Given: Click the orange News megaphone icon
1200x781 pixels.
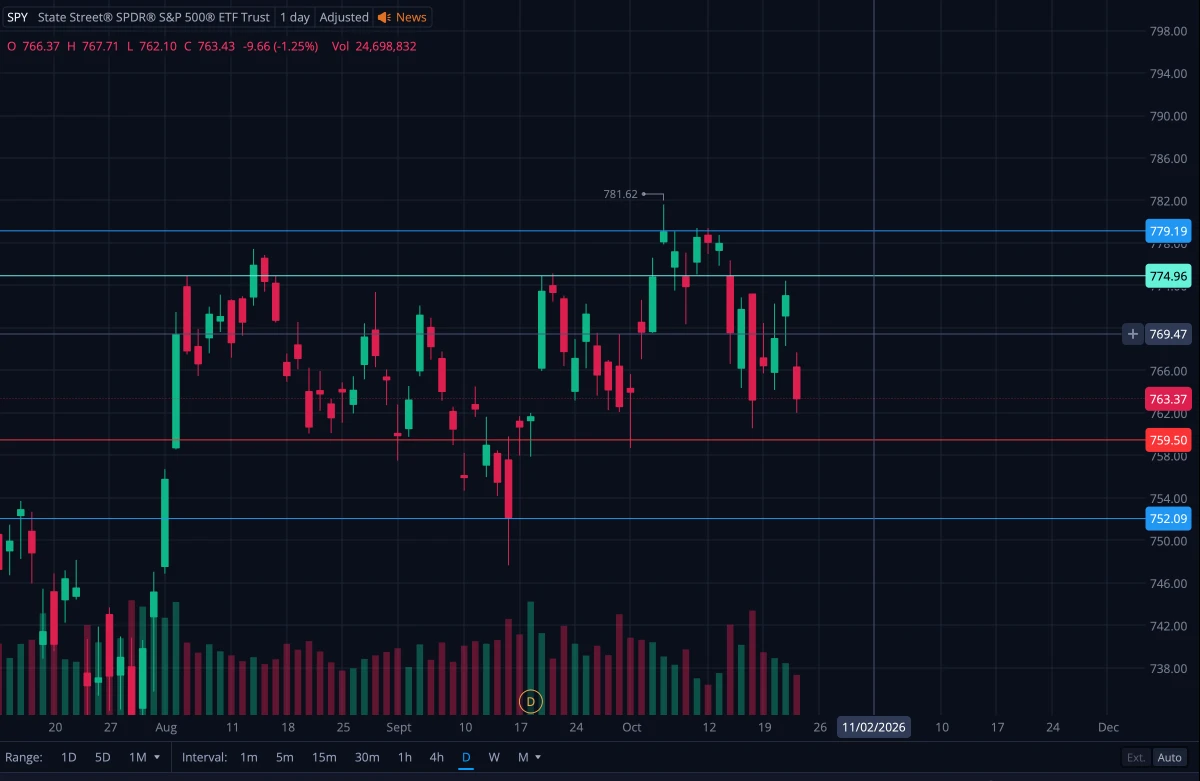Looking at the screenshot, I should (384, 17).
